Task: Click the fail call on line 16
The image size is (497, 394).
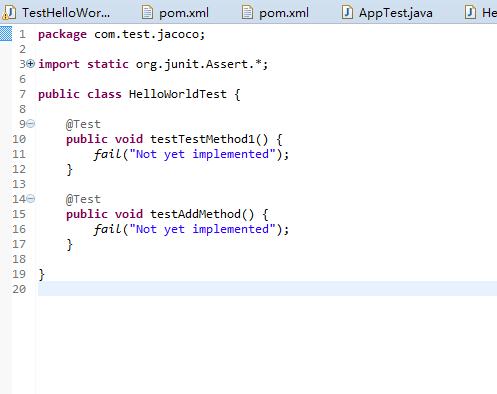Action: pos(107,229)
